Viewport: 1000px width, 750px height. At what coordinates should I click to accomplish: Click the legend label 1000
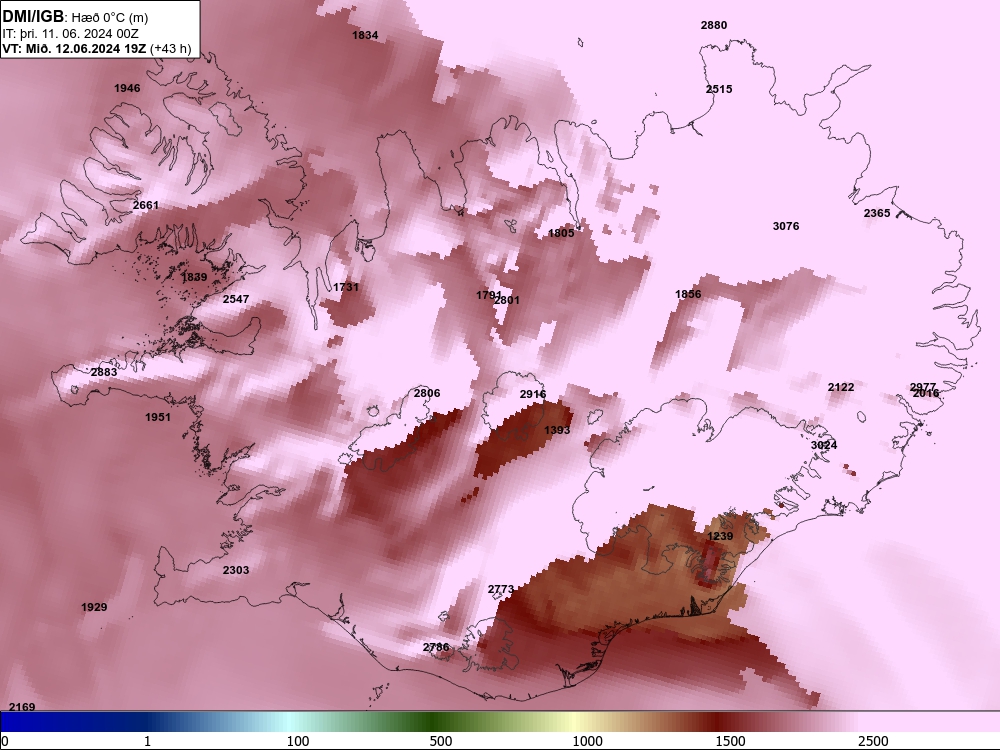tap(587, 741)
